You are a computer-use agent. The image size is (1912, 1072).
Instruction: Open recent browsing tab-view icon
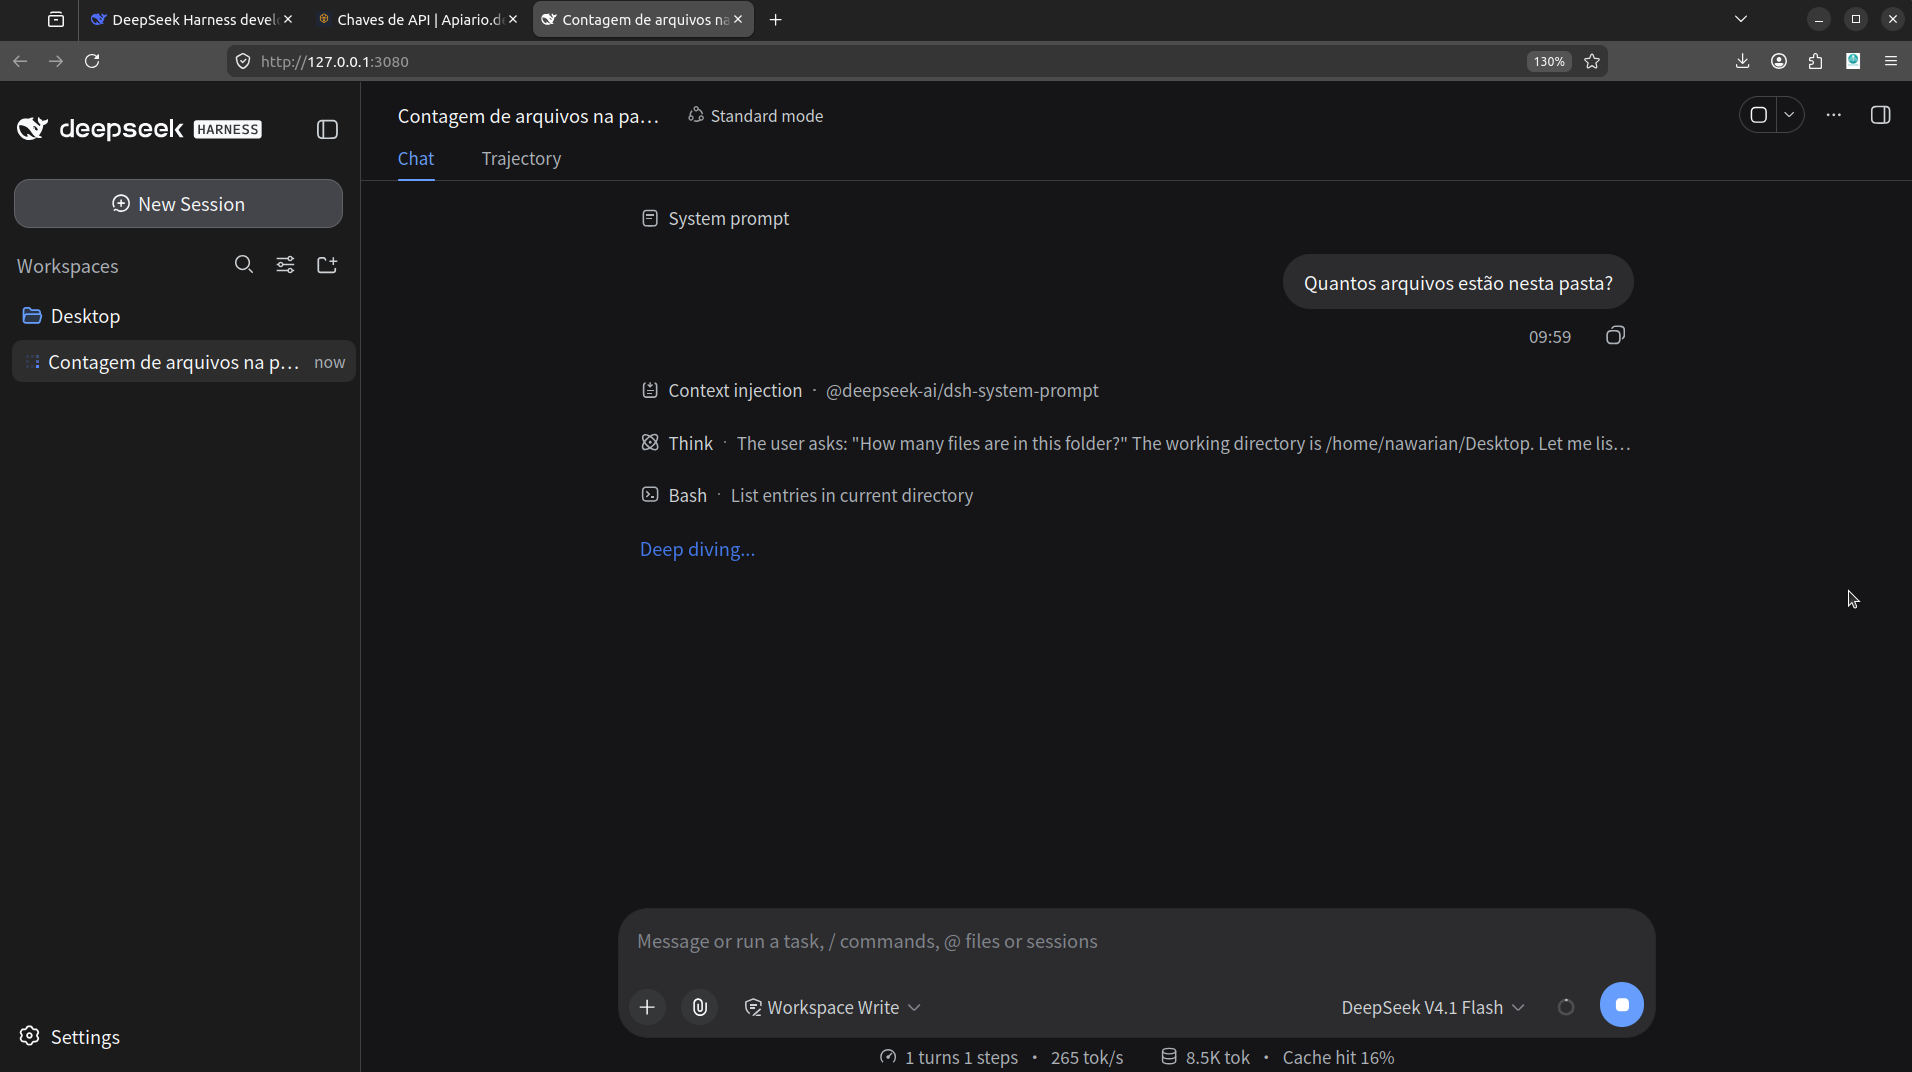point(56,20)
